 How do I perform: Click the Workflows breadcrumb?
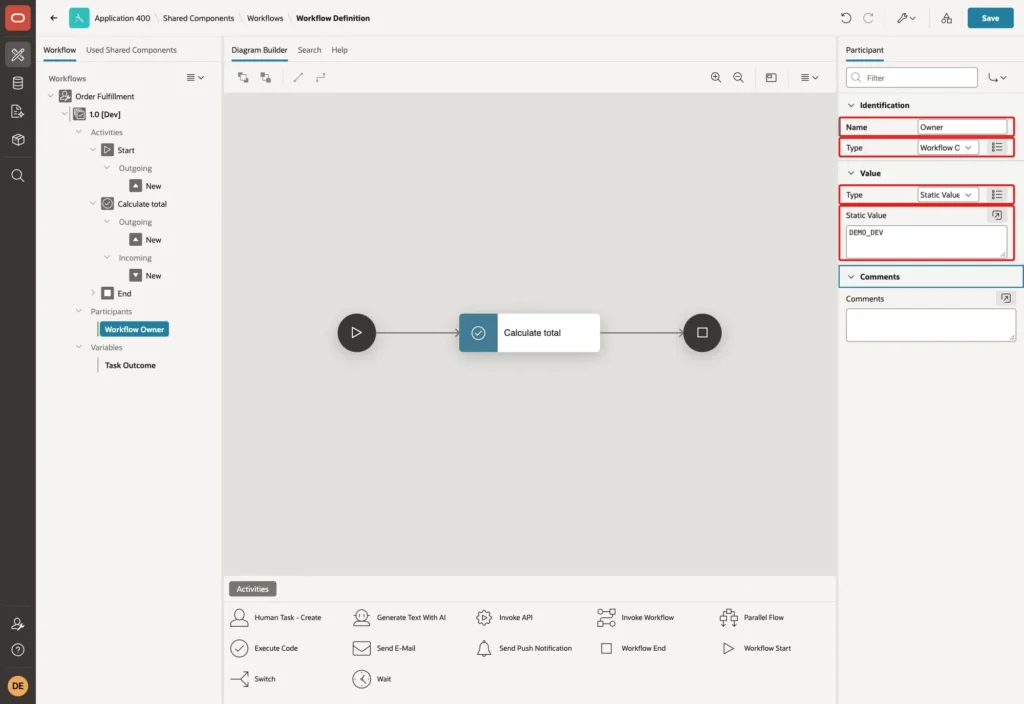(265, 18)
